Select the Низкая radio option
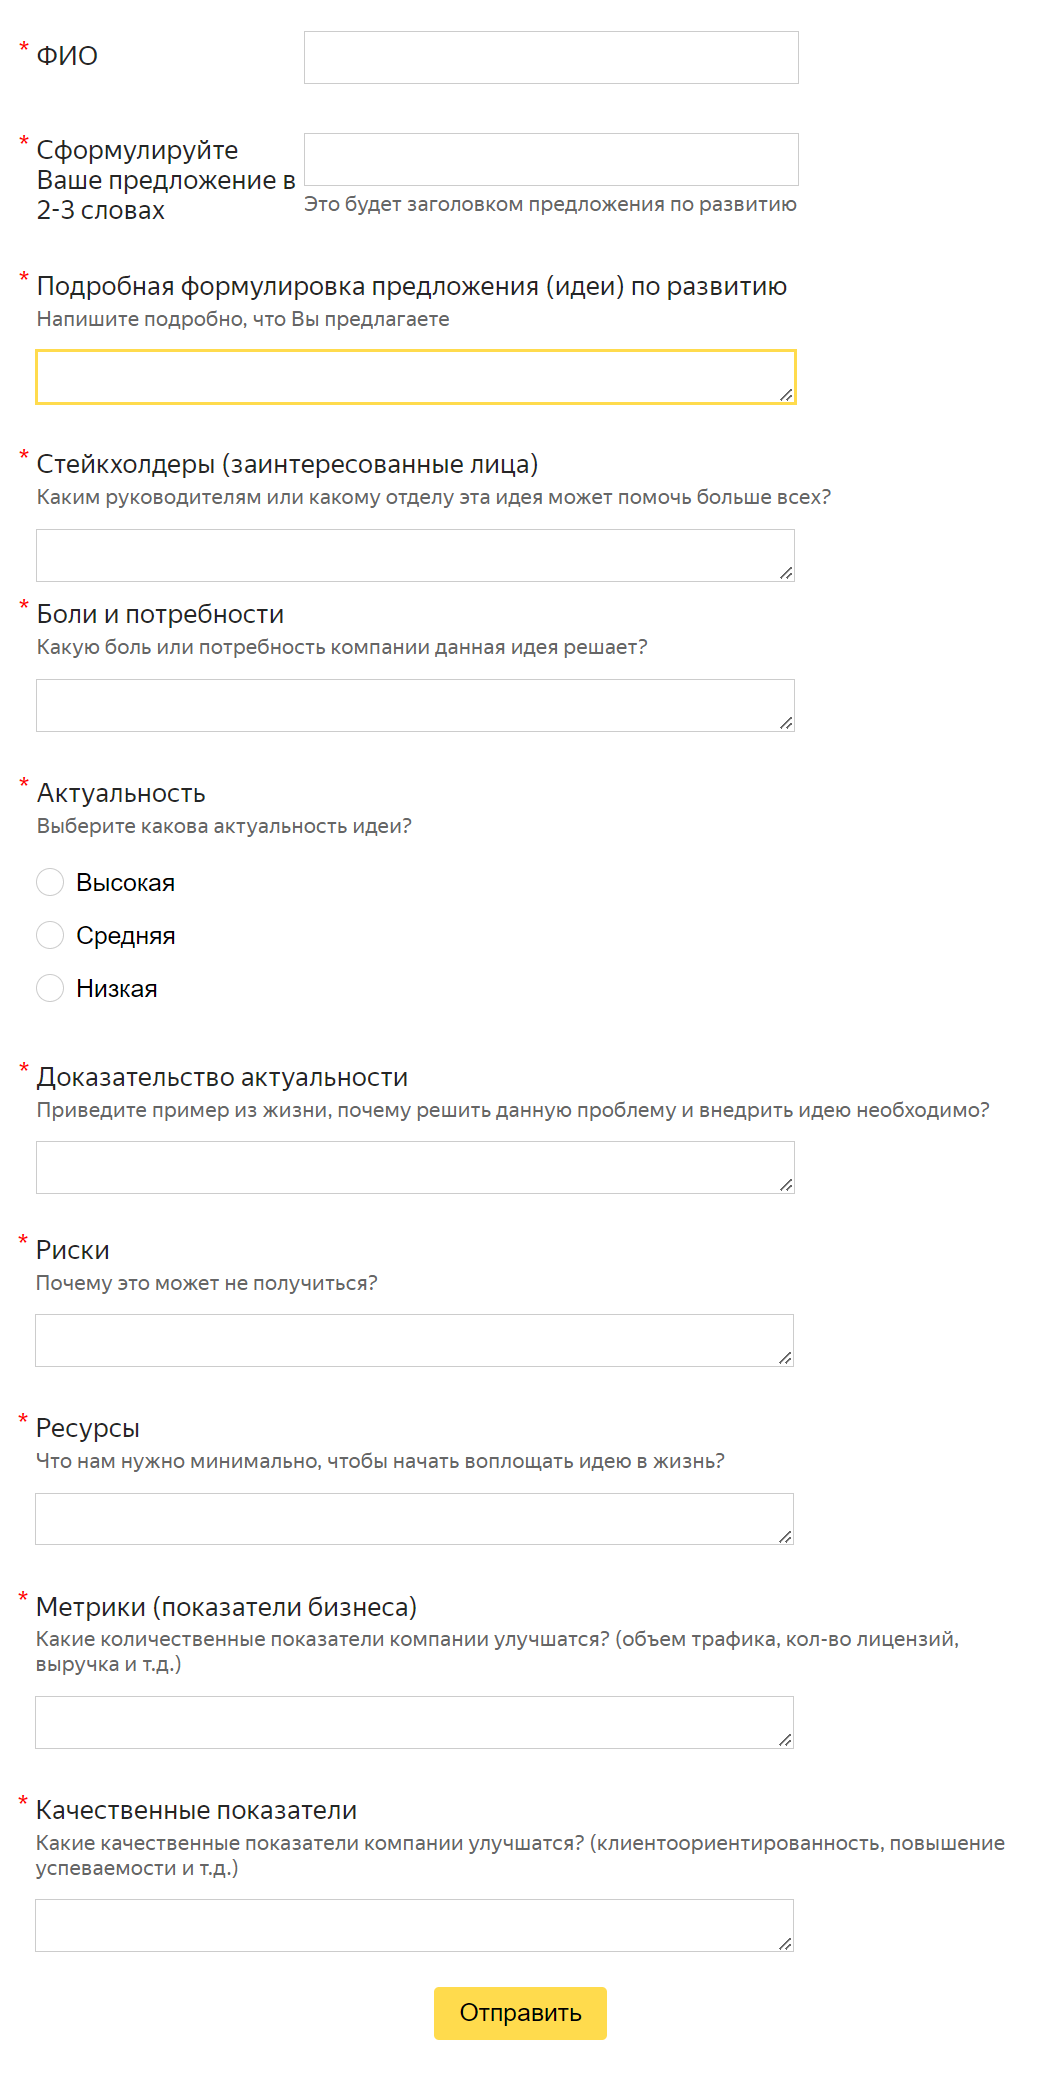 (x=50, y=988)
